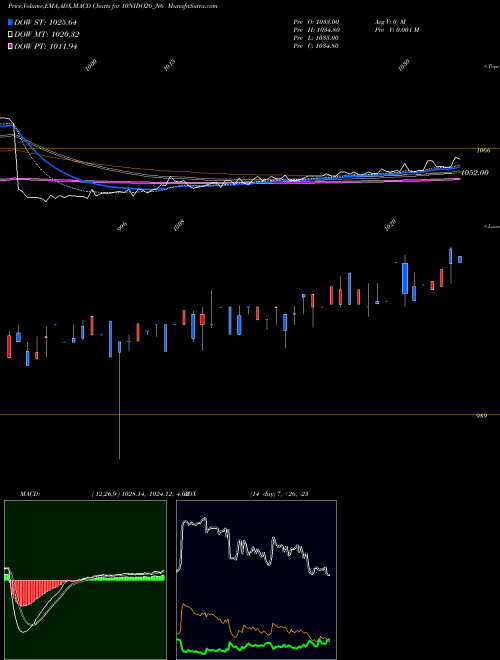The width and height of the screenshot is (500, 660).
Task: Select the 'DOW MT: 1020.32' legend text
Action: click(x=47, y=35)
